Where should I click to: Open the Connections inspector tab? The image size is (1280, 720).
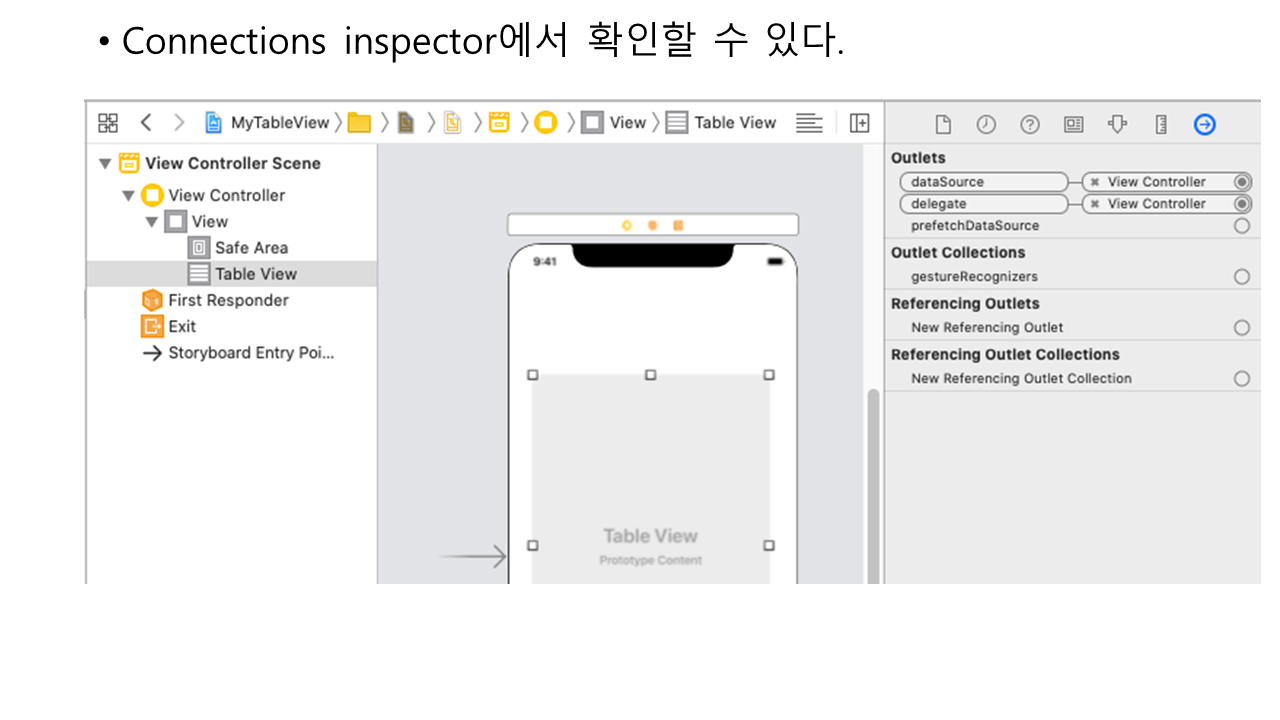point(1205,124)
